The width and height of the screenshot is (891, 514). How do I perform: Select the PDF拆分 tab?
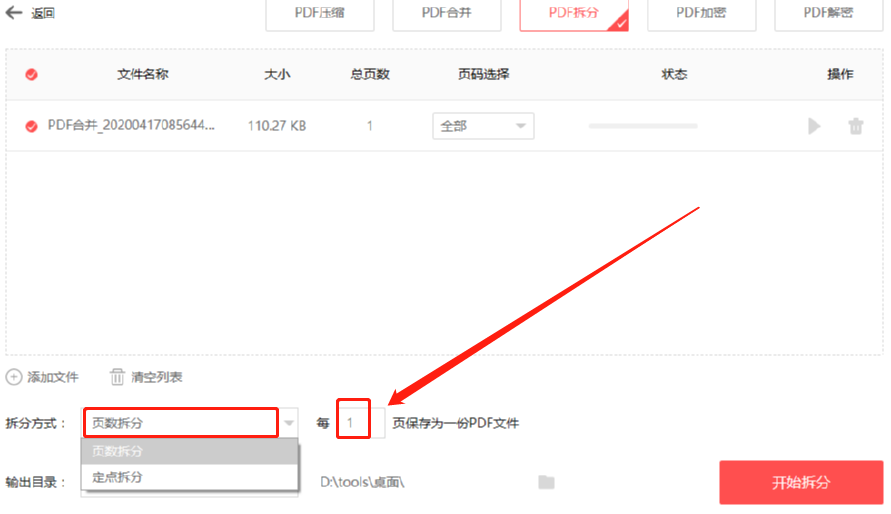coord(574,14)
